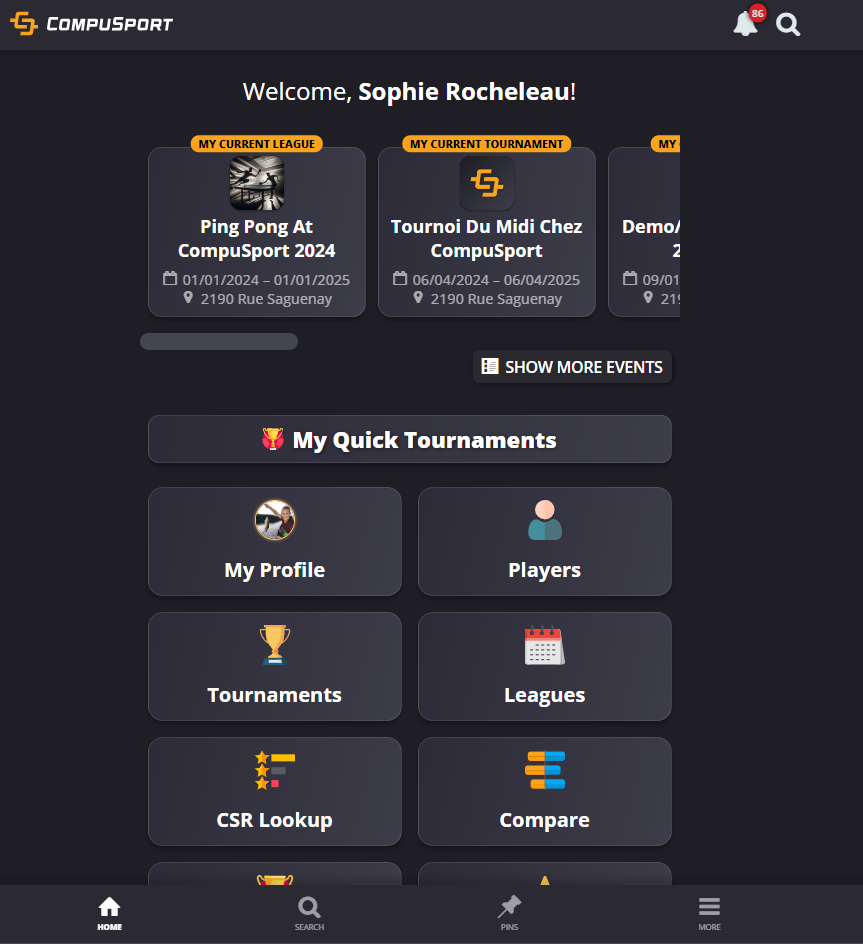
Task: Open the Compare tile label
Action: point(544,820)
